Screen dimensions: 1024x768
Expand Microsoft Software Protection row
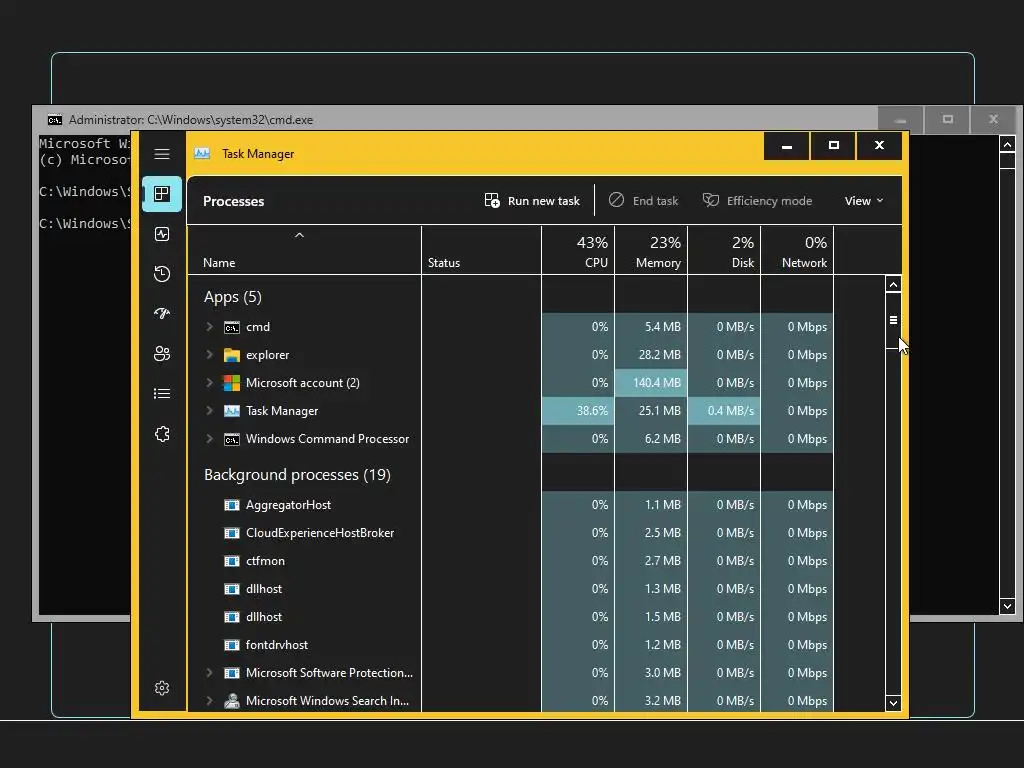coord(210,673)
